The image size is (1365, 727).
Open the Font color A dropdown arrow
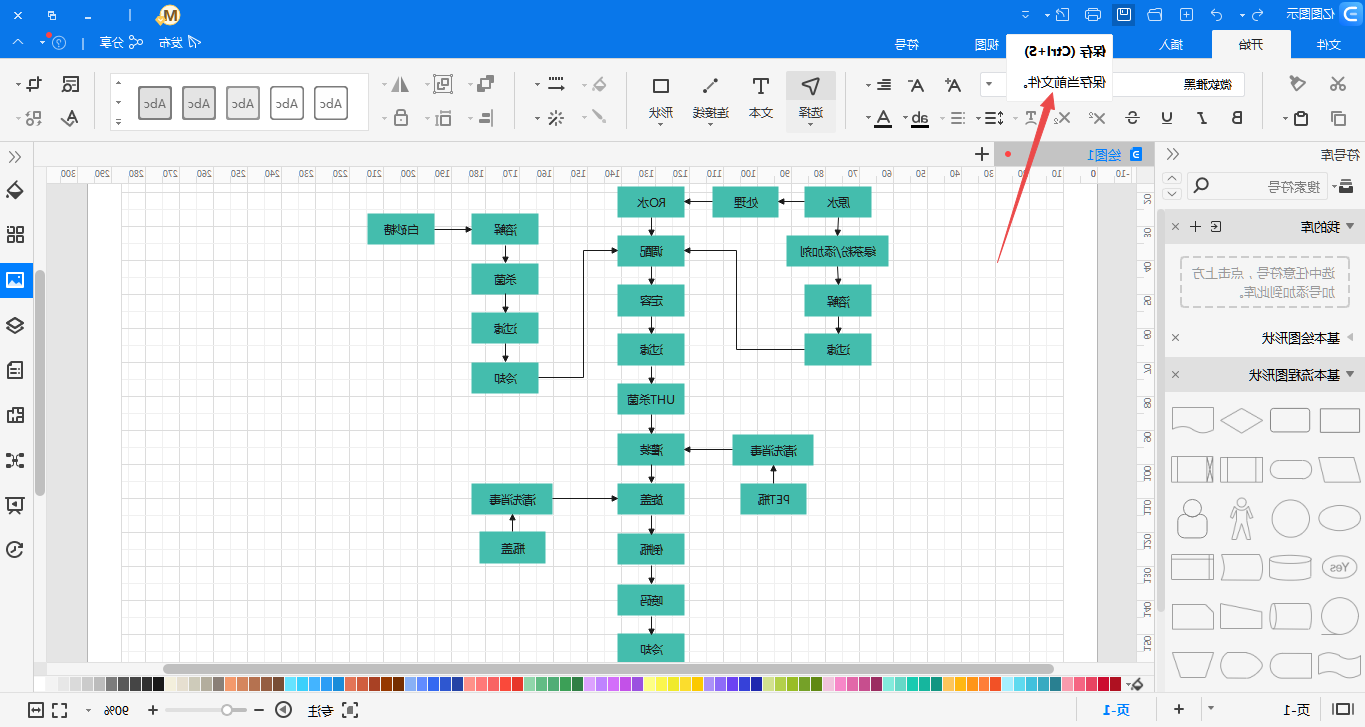point(866,119)
